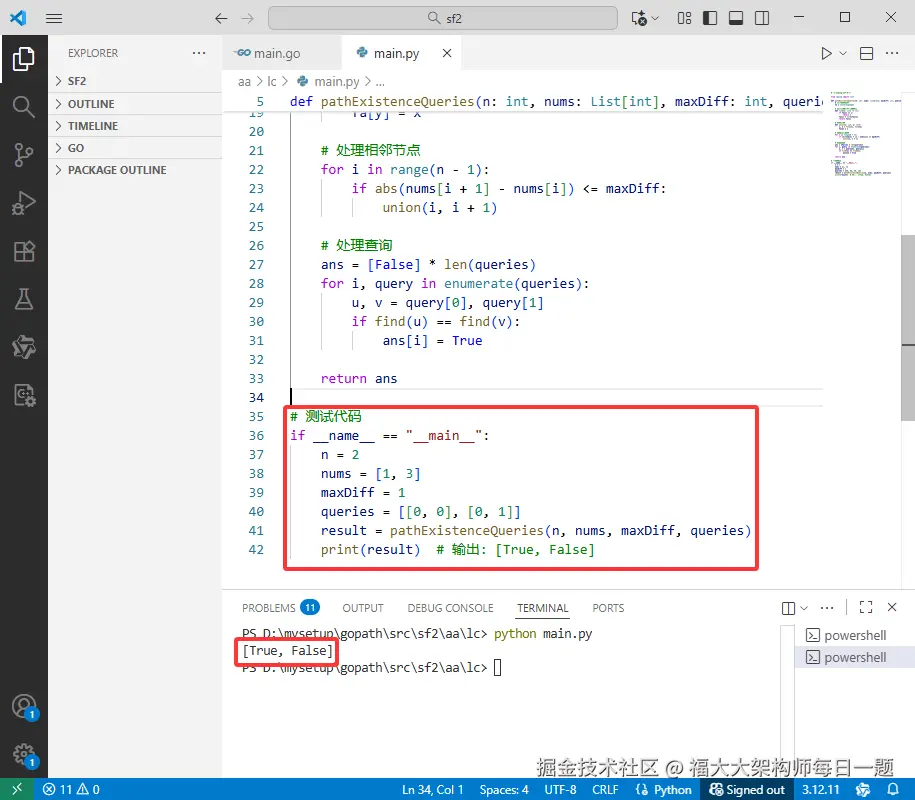Toggle the bottom panel visibility
The image size is (915, 800).
click(736, 18)
